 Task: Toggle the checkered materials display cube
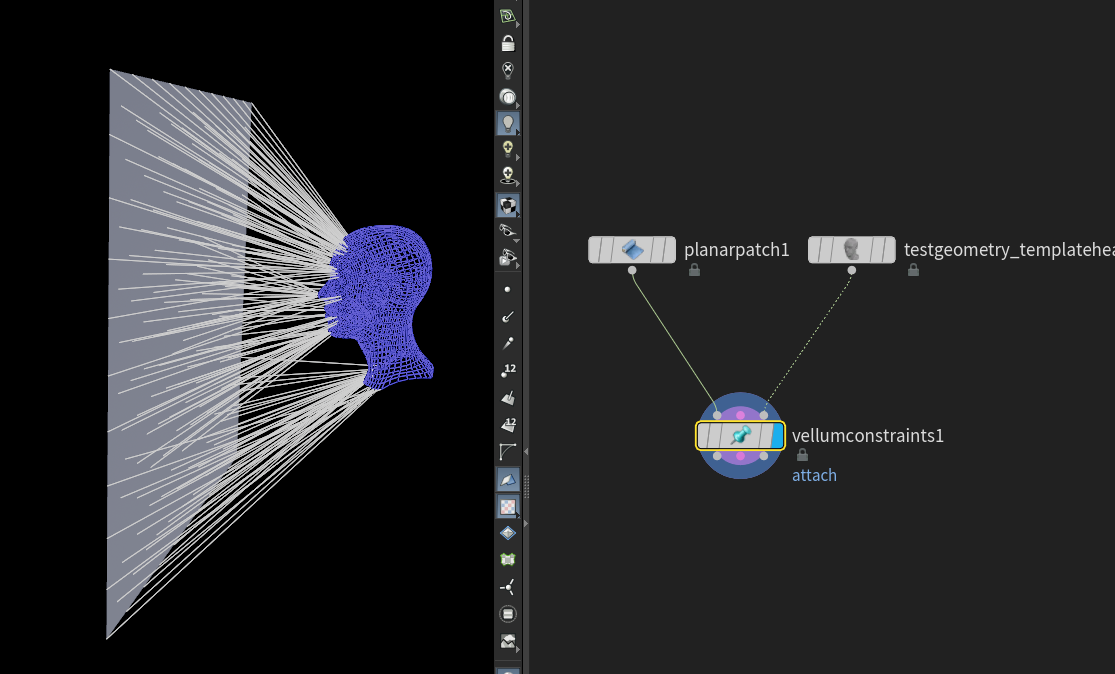[x=508, y=205]
